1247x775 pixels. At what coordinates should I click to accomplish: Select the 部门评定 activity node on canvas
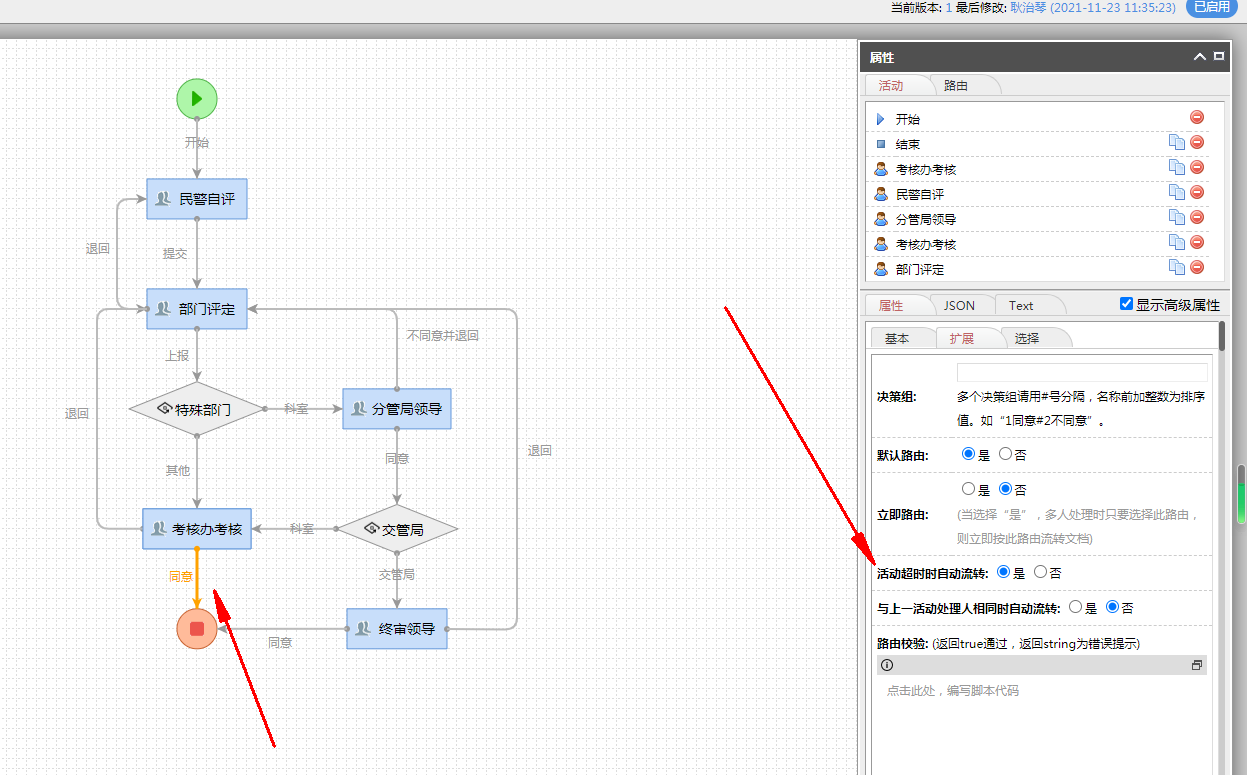tap(197, 309)
